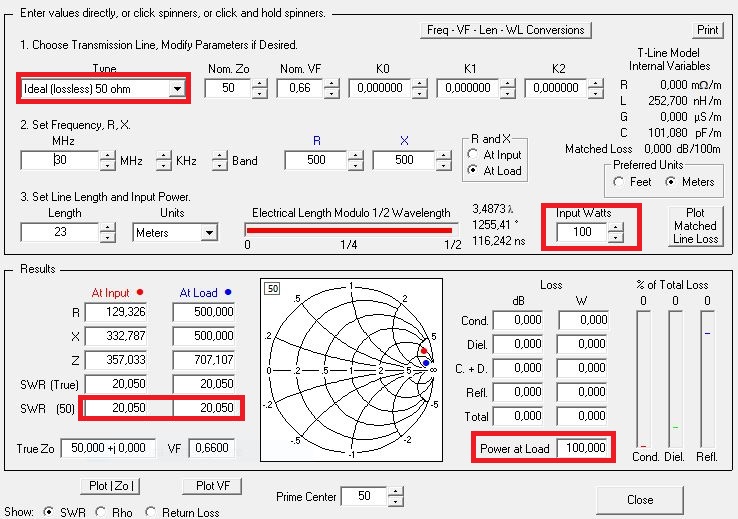Open Freq - VF - Len - WL Conversions
Screen dimensions: 738x519
coord(505,30)
